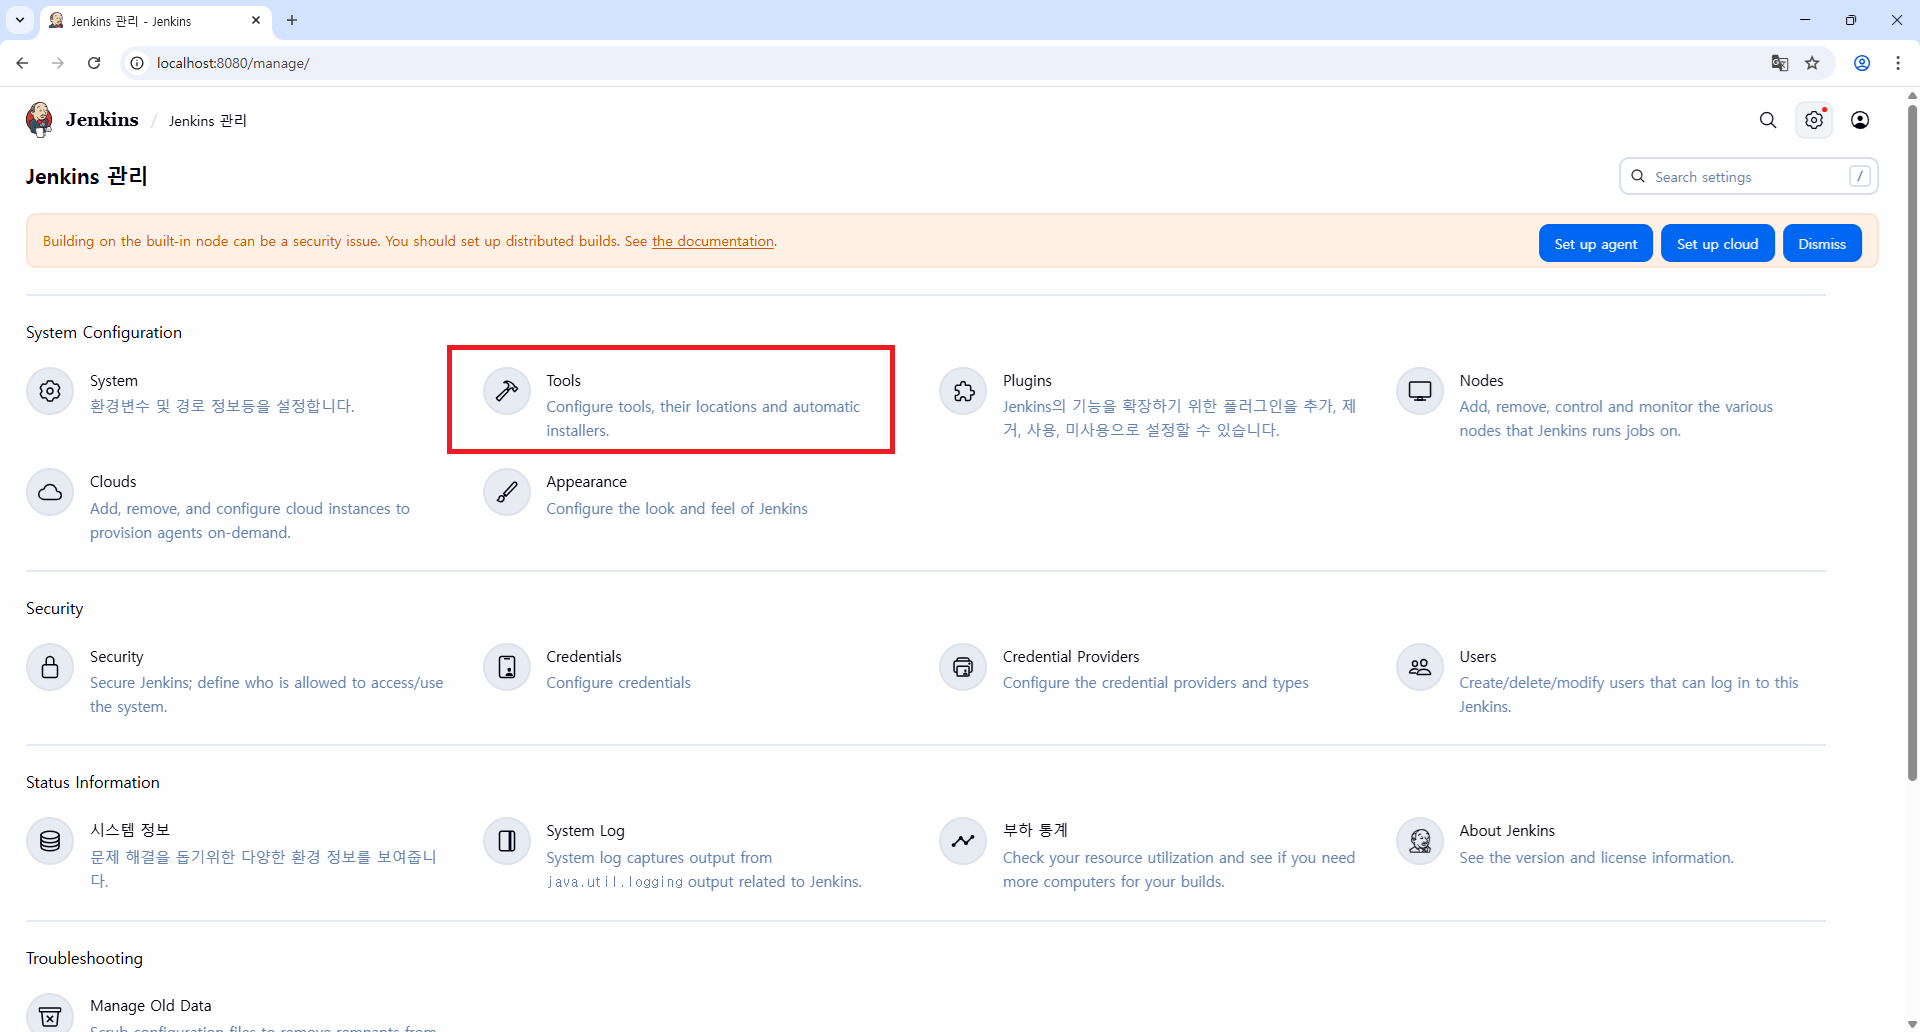Open the Credential Providers link

[x=1071, y=657]
